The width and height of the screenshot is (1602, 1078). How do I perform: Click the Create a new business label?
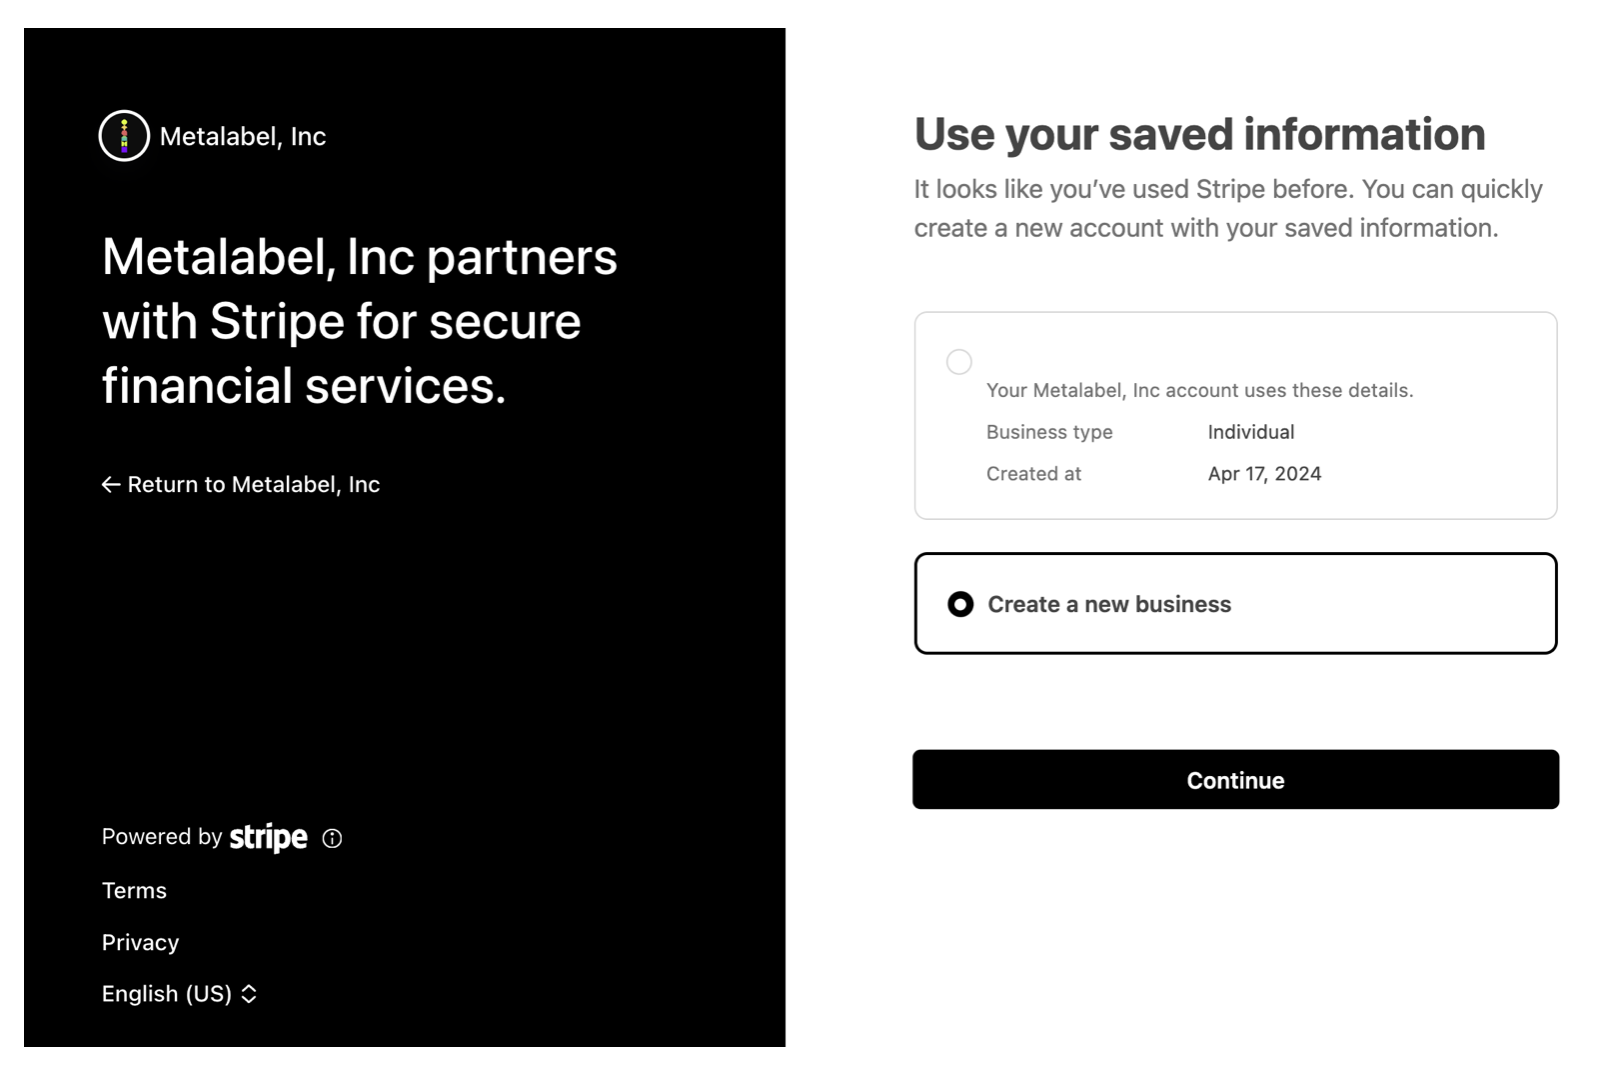(x=1109, y=605)
